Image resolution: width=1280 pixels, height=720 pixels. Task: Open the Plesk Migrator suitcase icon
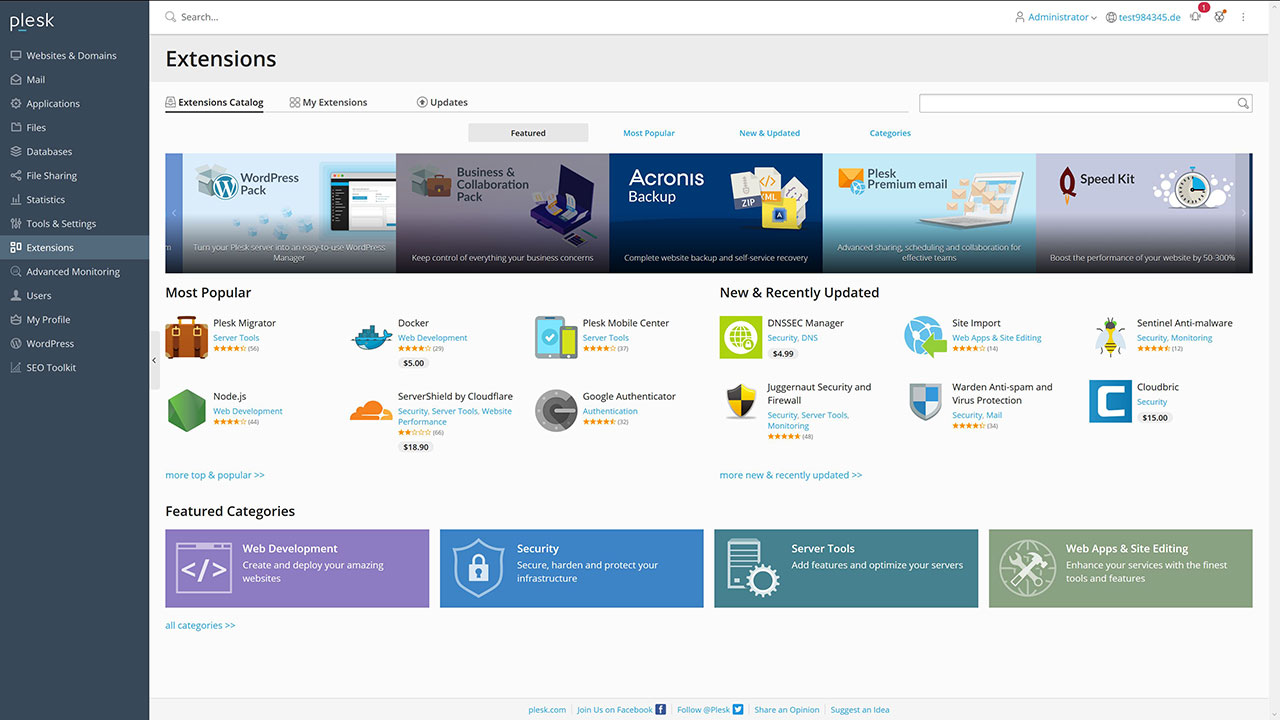[187, 338]
